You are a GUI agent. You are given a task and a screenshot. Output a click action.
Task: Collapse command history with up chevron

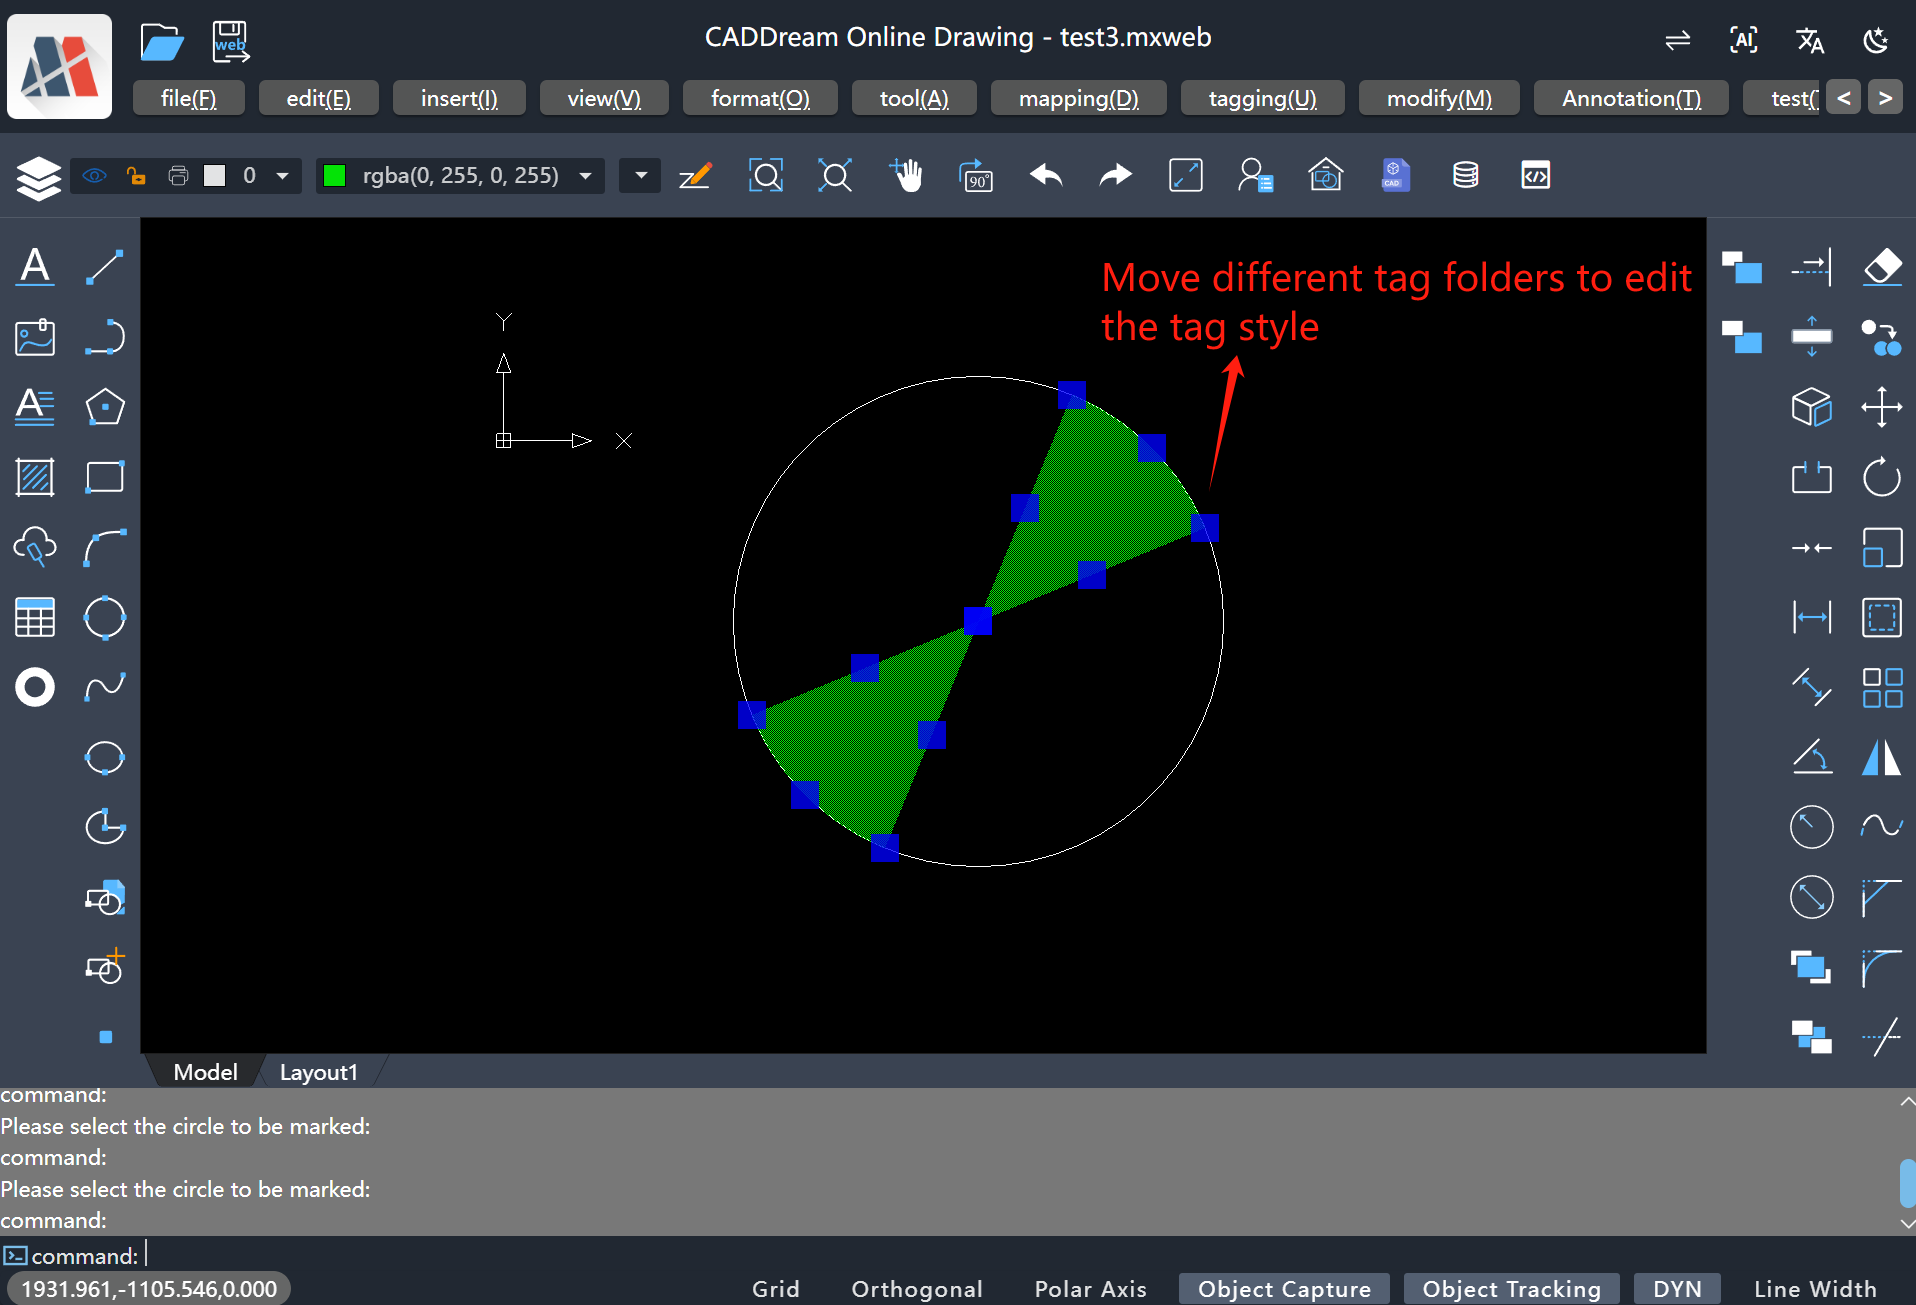1907,1101
